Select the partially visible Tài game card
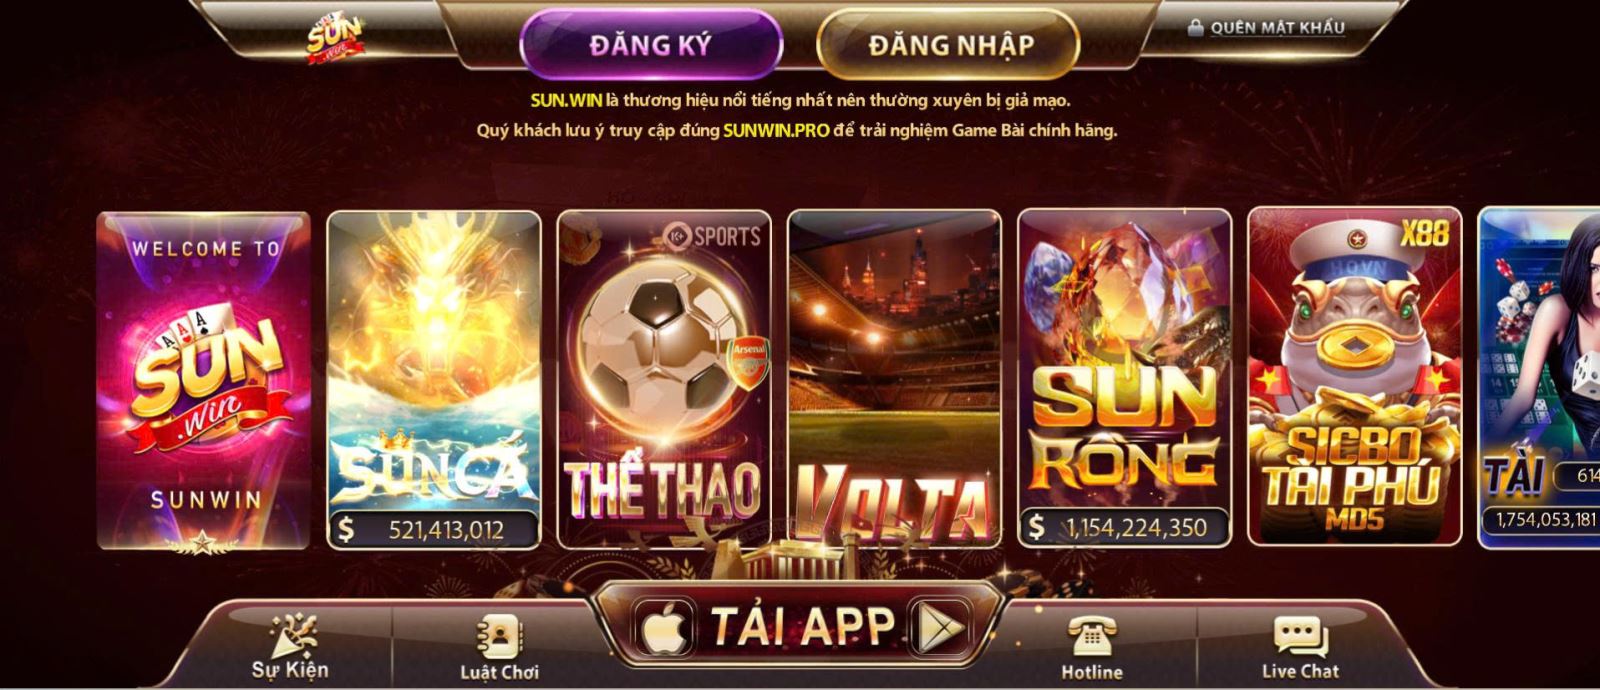 click(x=1539, y=377)
